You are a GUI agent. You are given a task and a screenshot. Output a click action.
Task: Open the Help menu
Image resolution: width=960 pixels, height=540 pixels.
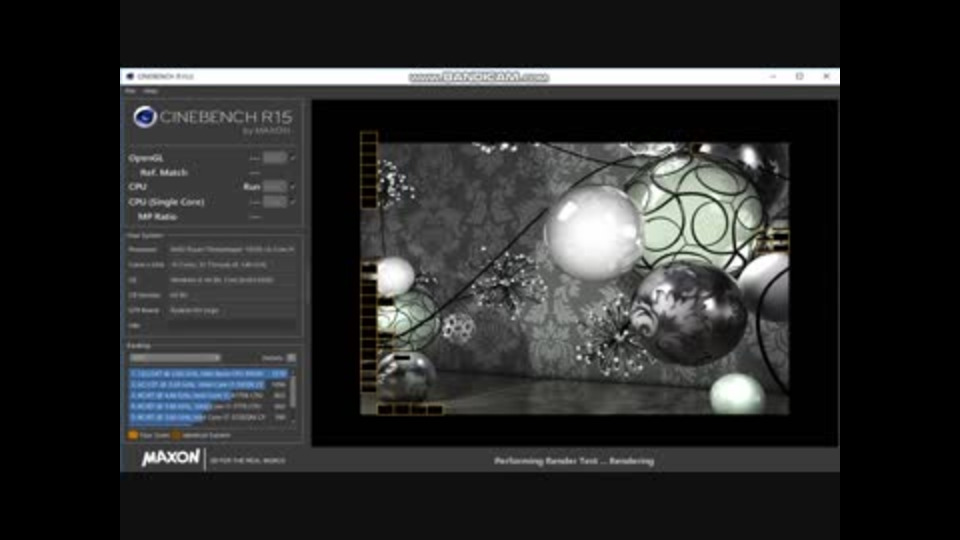151,91
